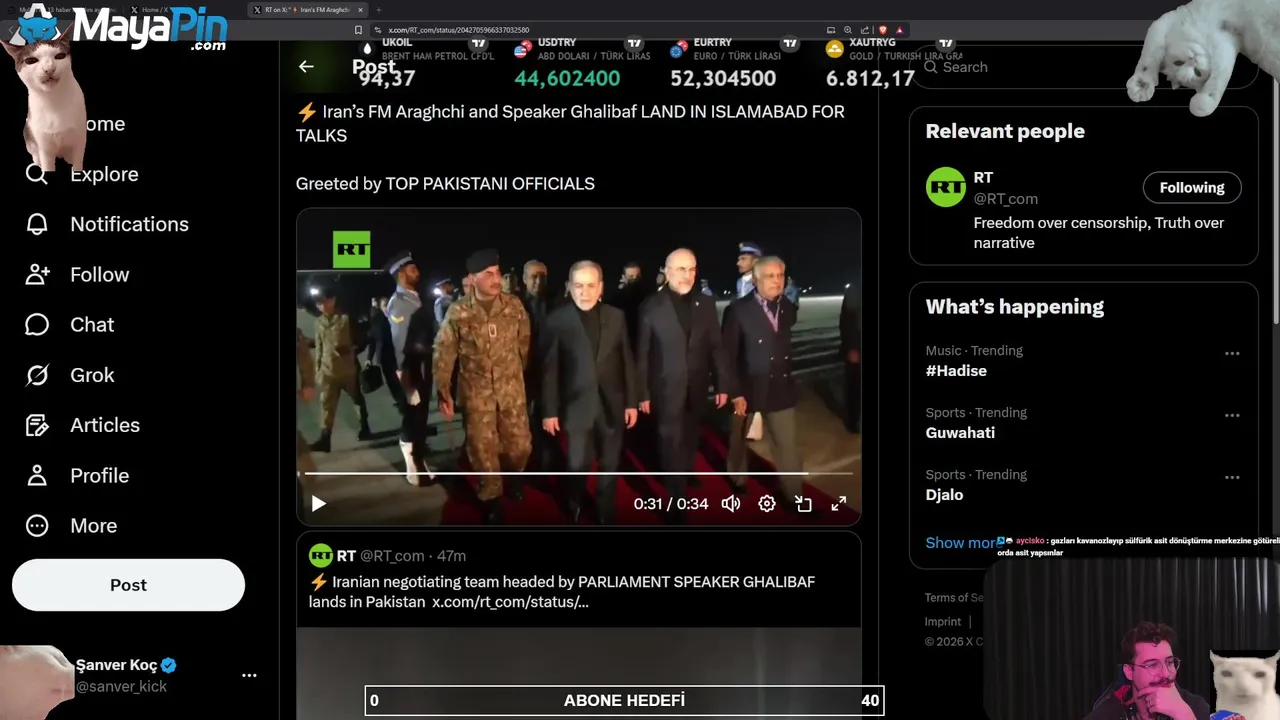This screenshot has width=1280, height=720.
Task: Click the bell Notifications icon
Action: click(37, 224)
